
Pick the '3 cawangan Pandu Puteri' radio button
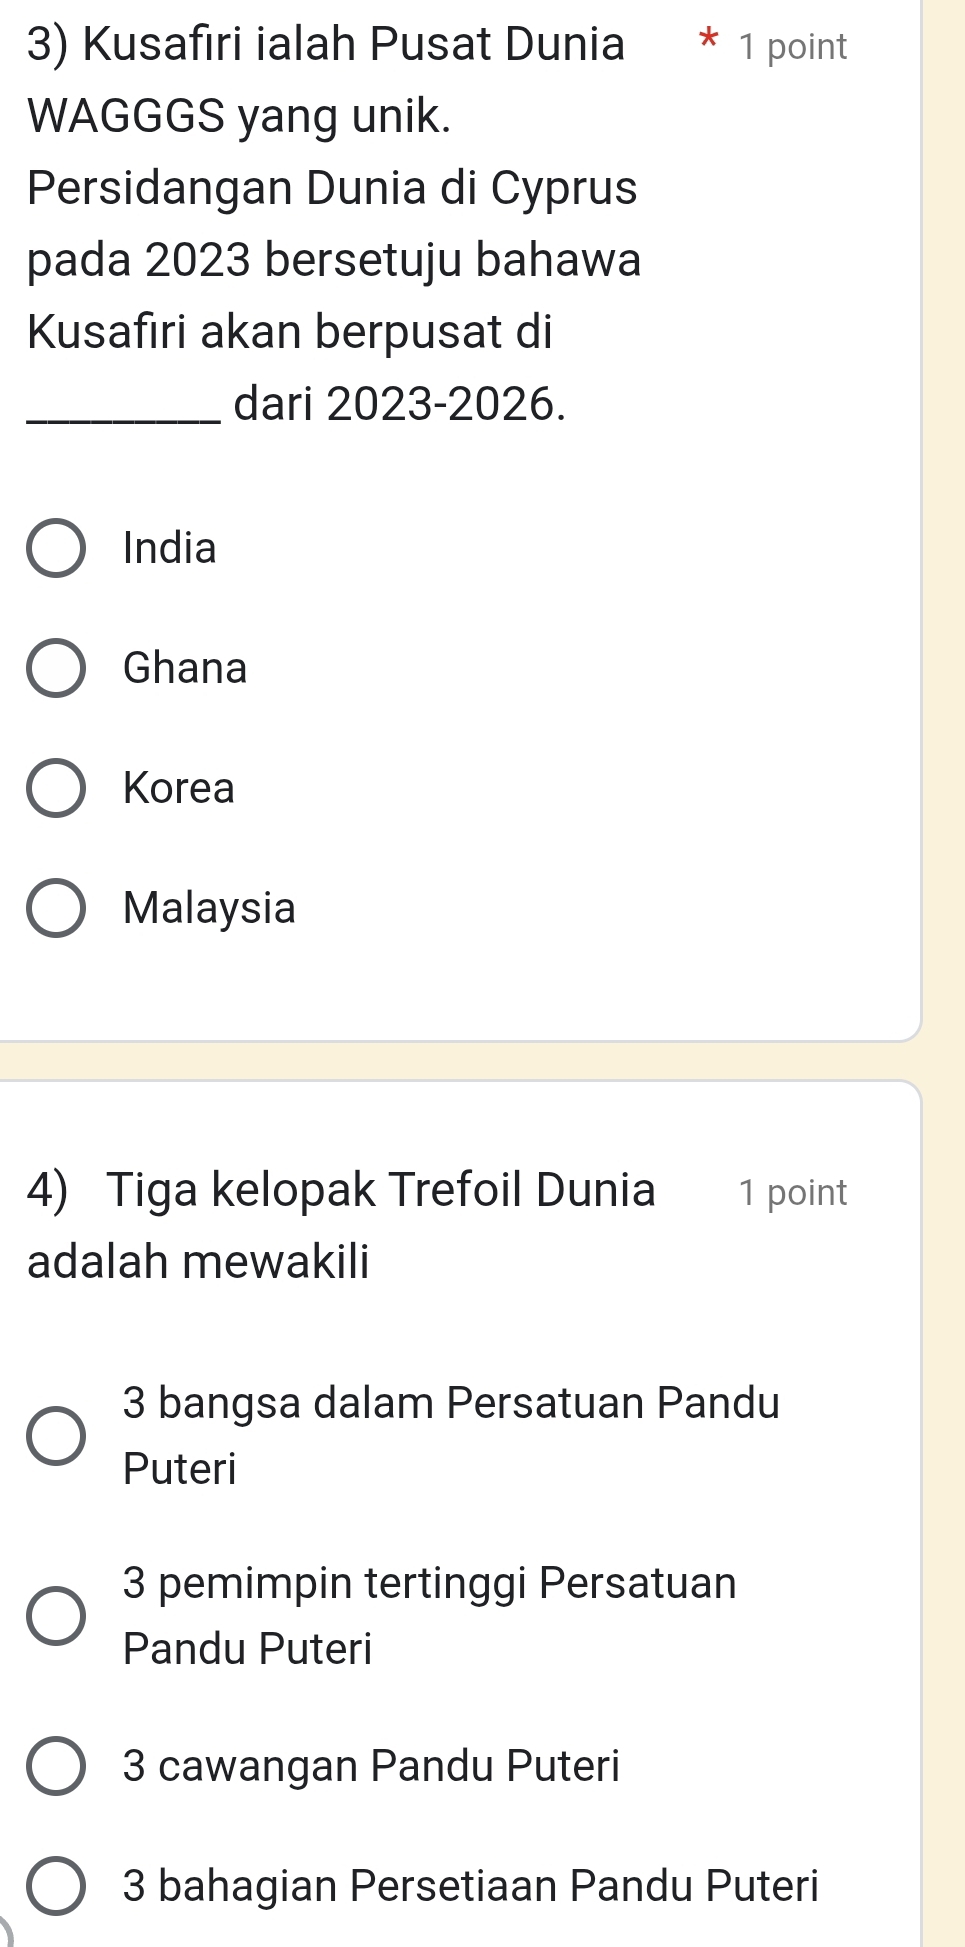point(55,1766)
